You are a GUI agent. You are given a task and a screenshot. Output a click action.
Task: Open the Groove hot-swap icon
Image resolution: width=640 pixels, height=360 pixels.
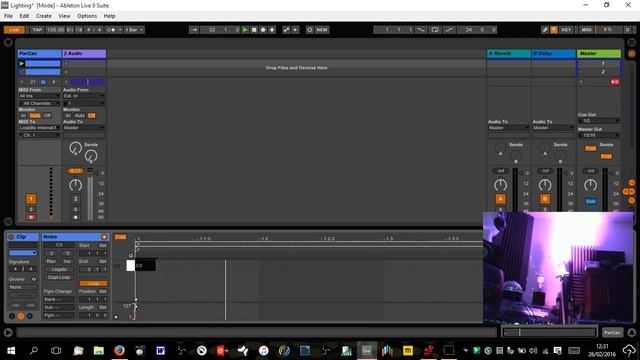pyautogui.click(x=34, y=279)
